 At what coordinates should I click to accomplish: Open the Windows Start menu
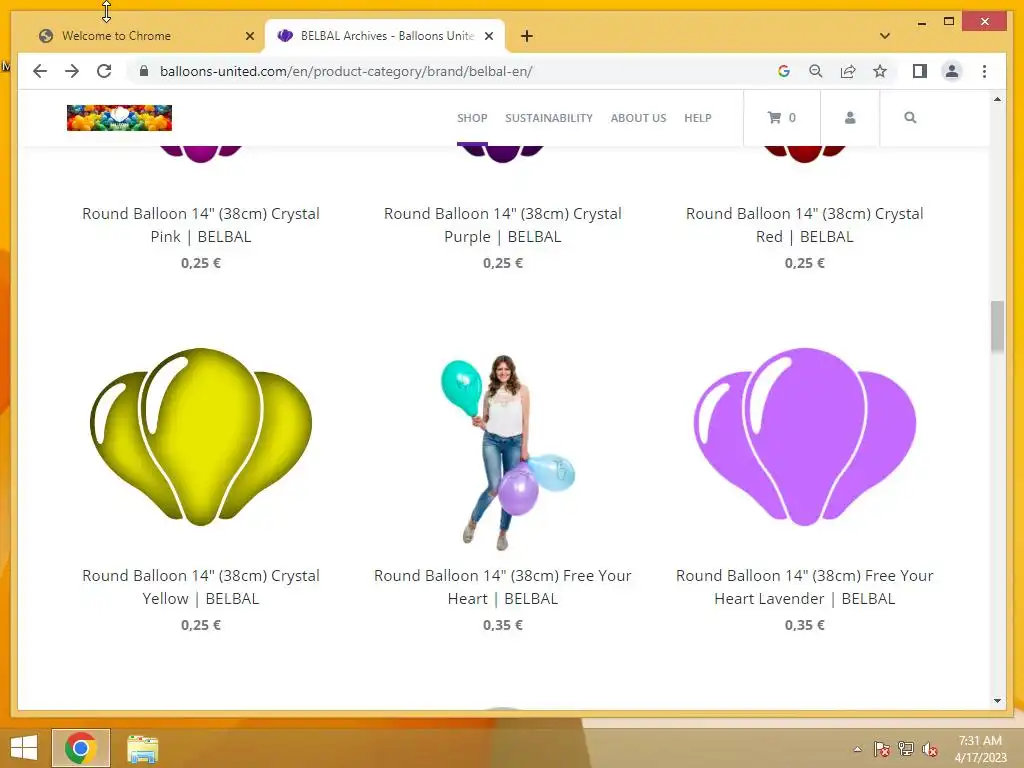(x=24, y=748)
